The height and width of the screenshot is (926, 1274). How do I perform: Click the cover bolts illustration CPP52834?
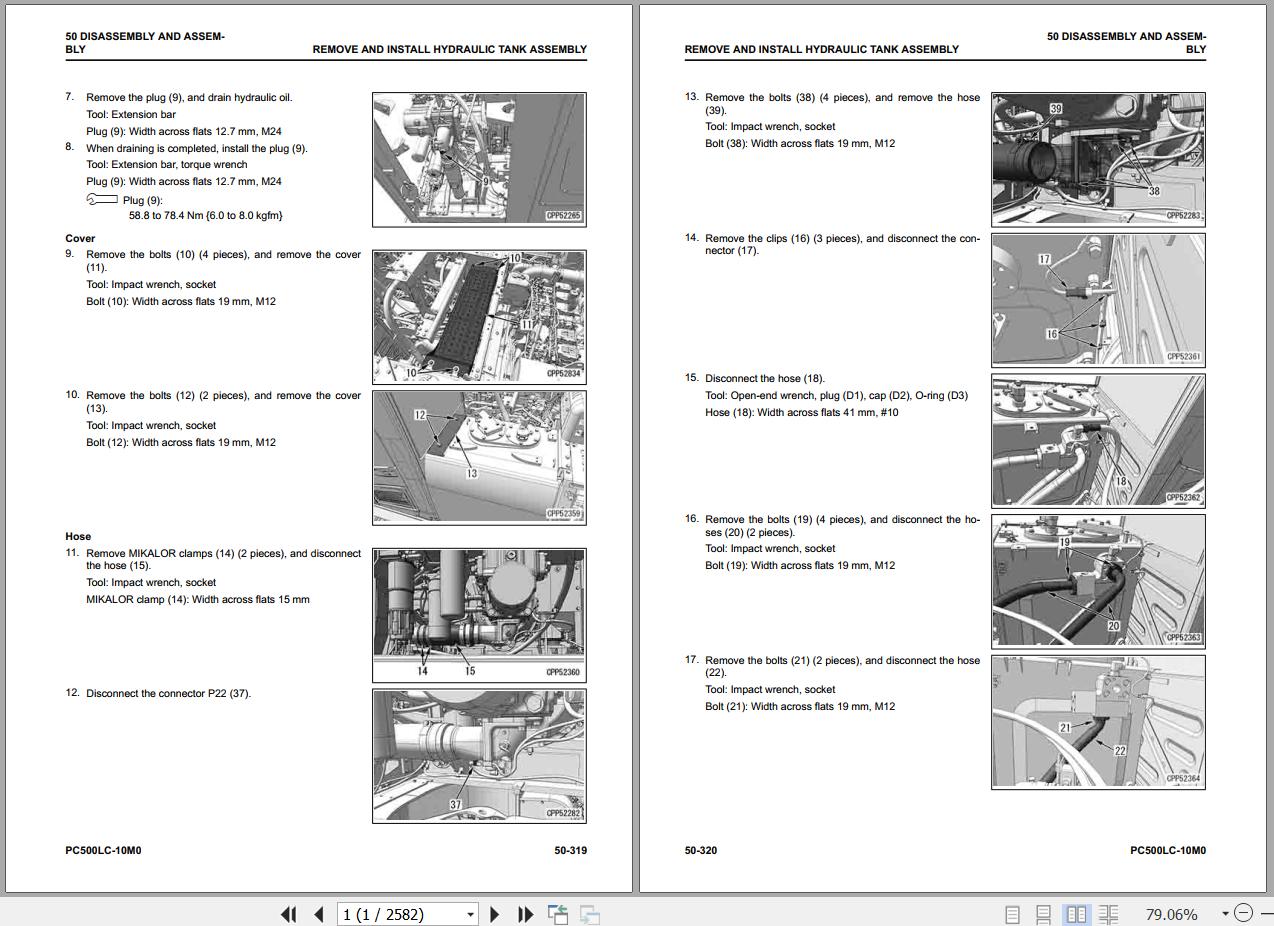(x=479, y=317)
